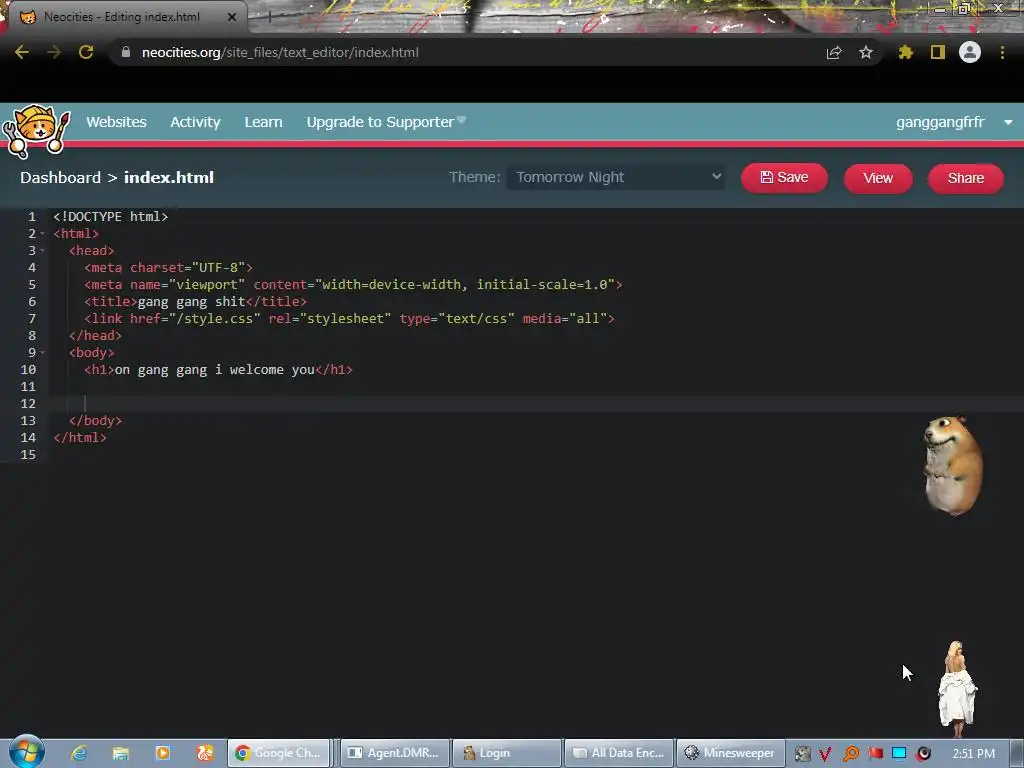Click the '/style.css' href value
1024x768 pixels.
[214, 319]
